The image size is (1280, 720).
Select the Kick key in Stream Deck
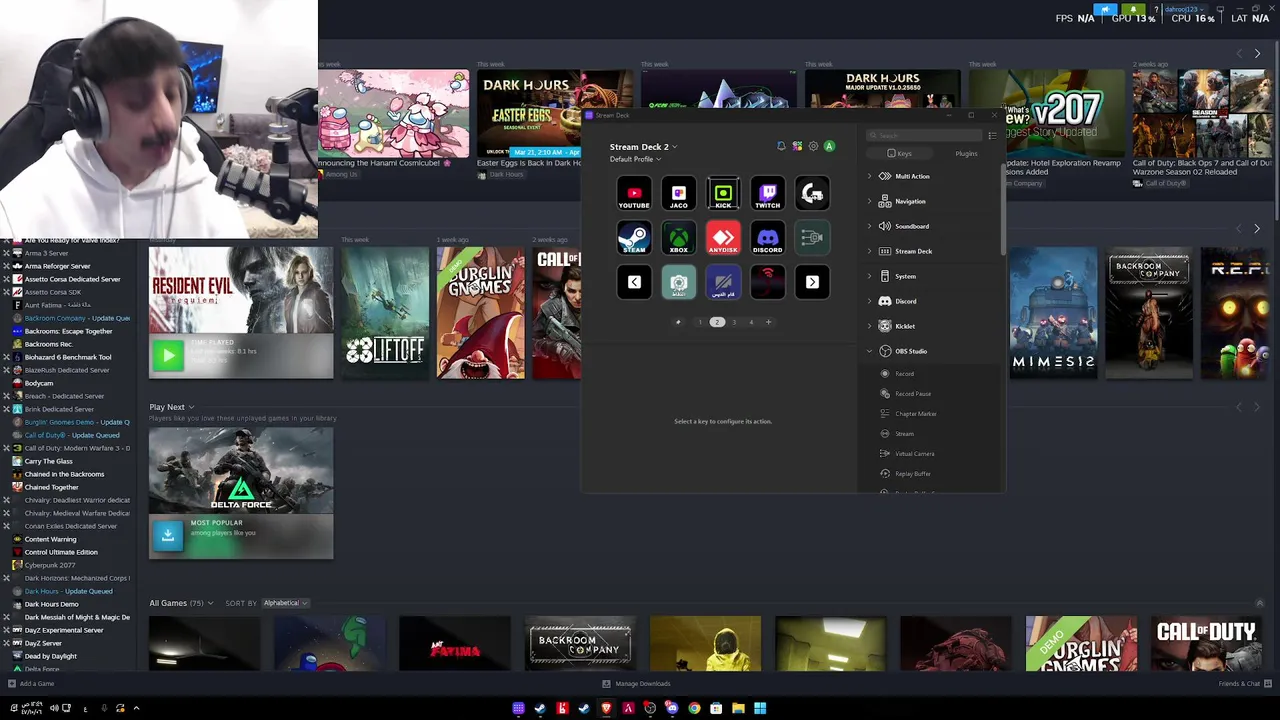[723, 193]
